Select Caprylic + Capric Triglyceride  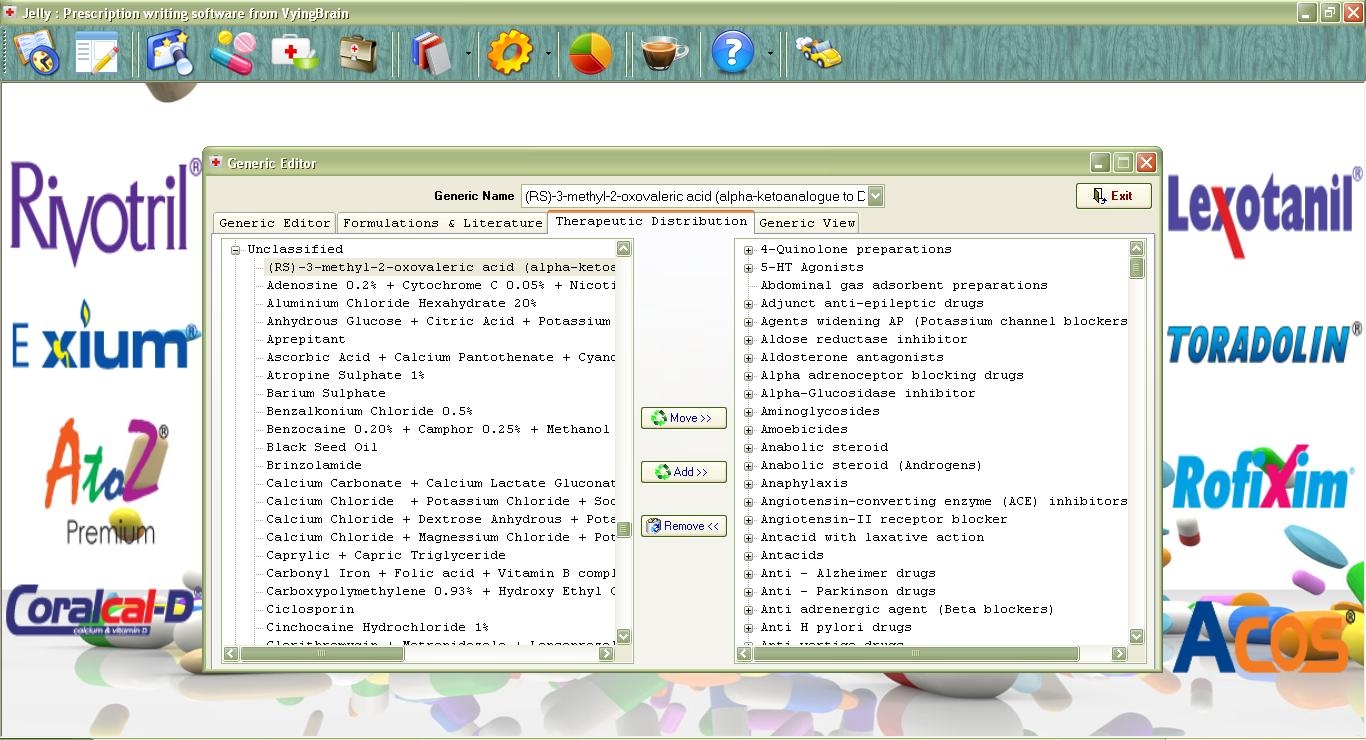385,555
